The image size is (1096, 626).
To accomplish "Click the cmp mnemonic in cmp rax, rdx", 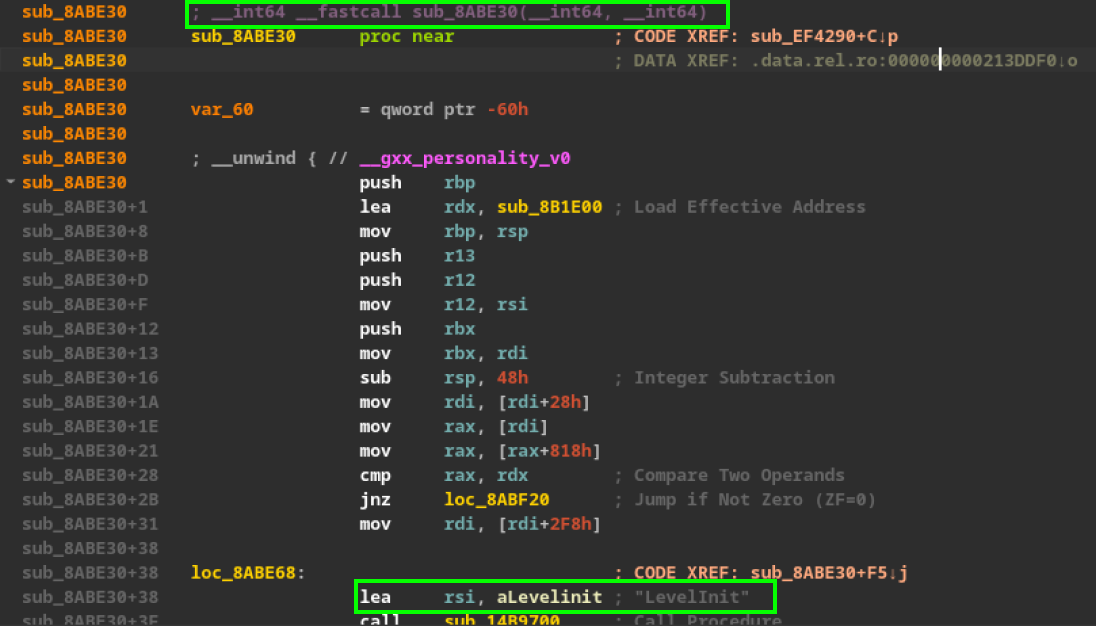I will coord(376,476).
